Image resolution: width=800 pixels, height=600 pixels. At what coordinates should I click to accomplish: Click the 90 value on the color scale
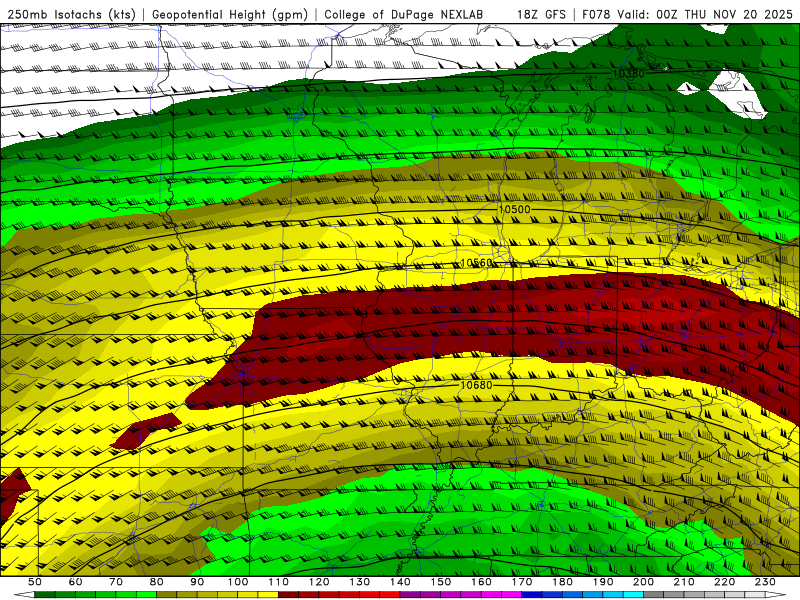click(197, 582)
